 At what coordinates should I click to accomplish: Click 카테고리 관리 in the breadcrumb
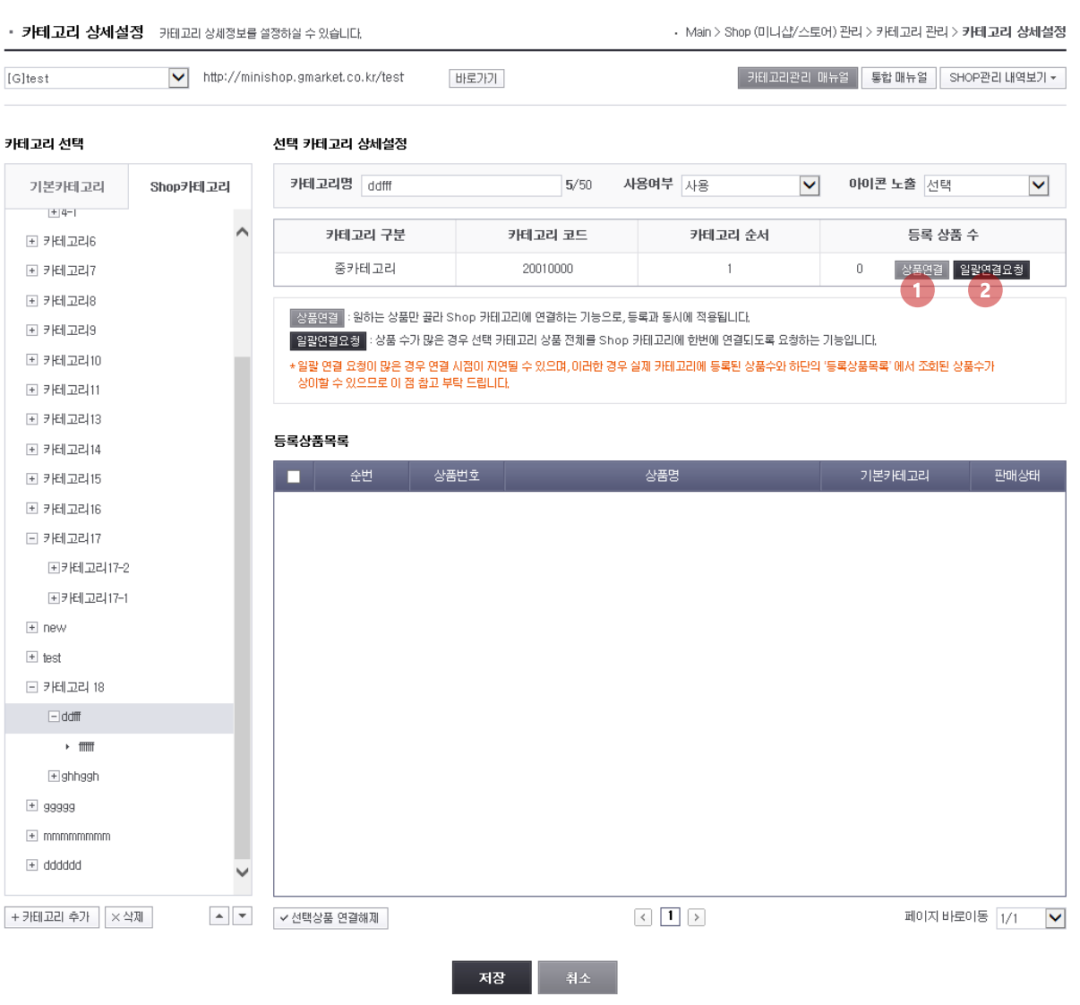tap(912, 32)
